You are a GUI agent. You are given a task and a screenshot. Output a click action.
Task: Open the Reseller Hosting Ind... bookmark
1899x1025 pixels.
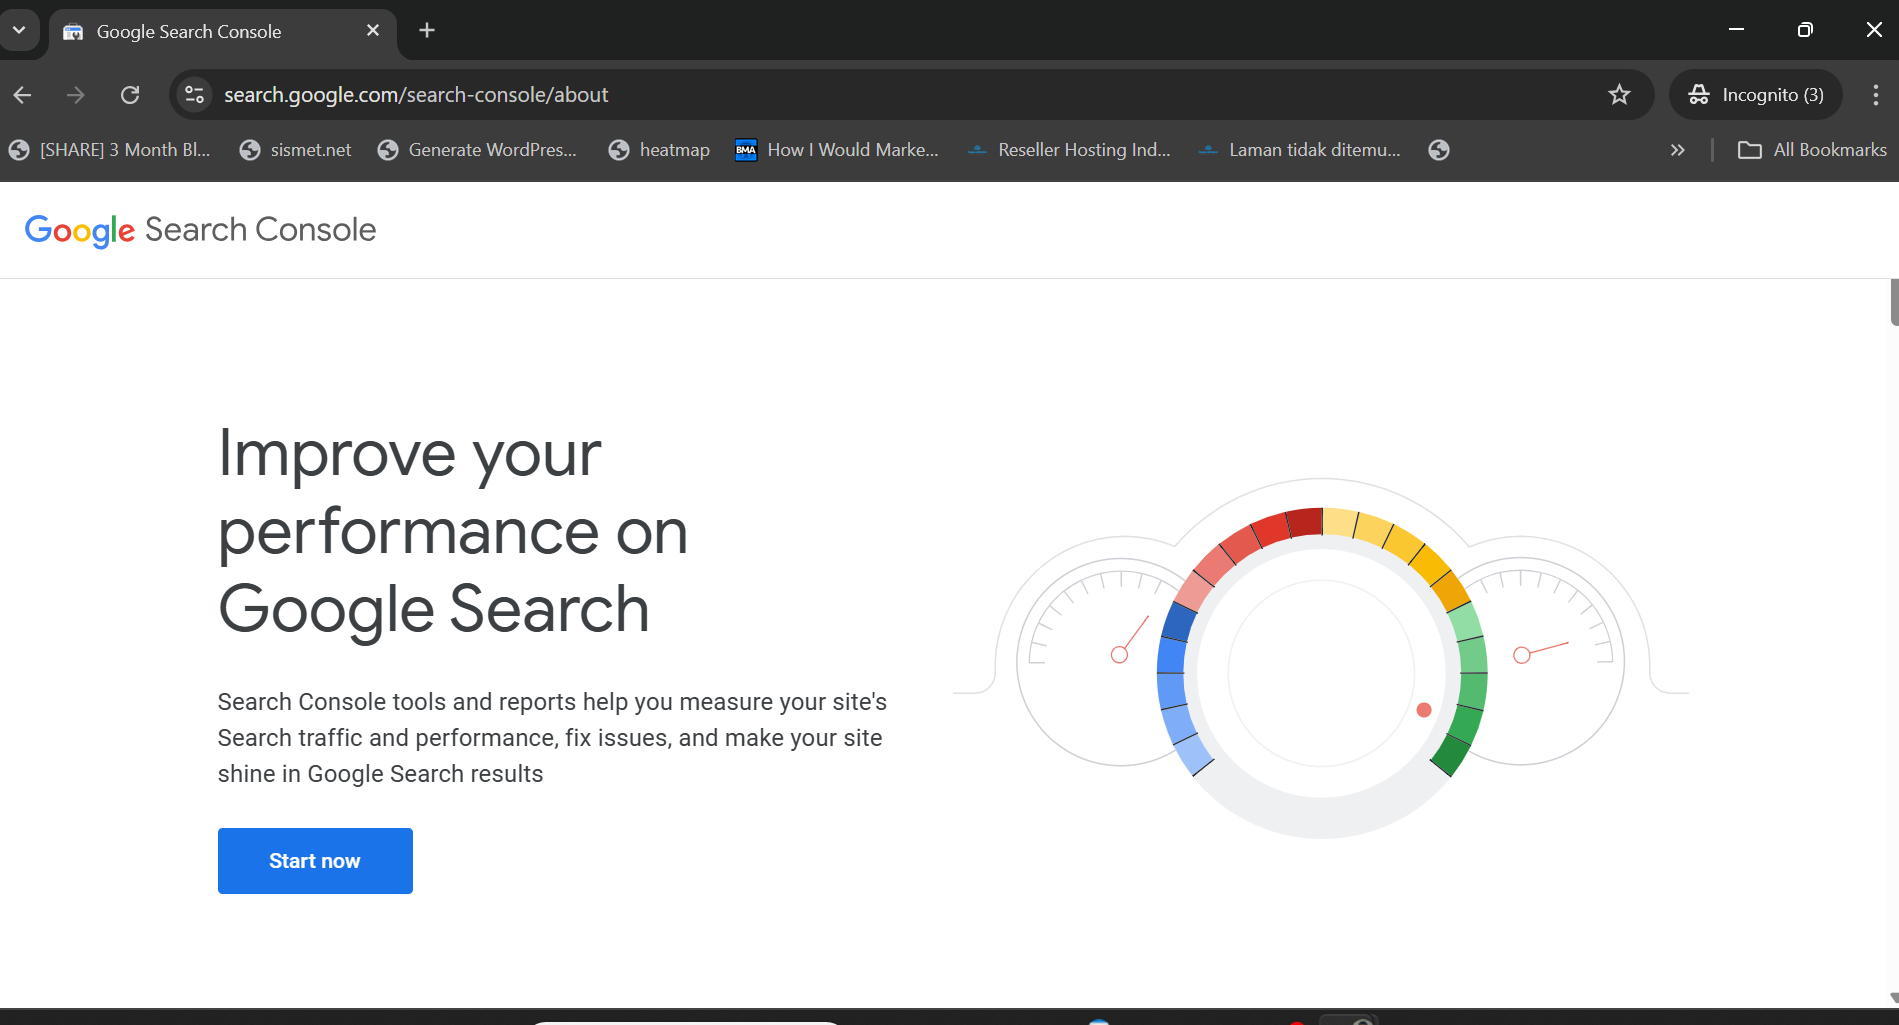[1069, 150]
